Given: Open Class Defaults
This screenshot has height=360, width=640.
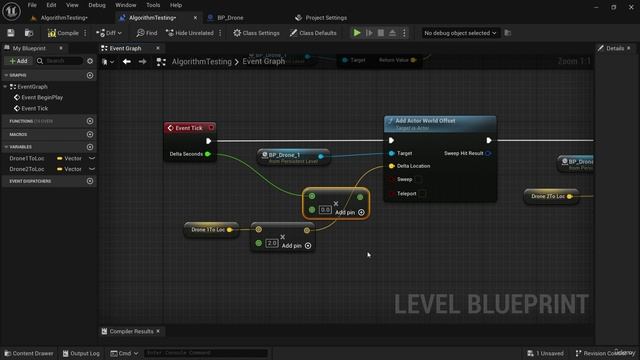Looking at the screenshot, I should 313,33.
